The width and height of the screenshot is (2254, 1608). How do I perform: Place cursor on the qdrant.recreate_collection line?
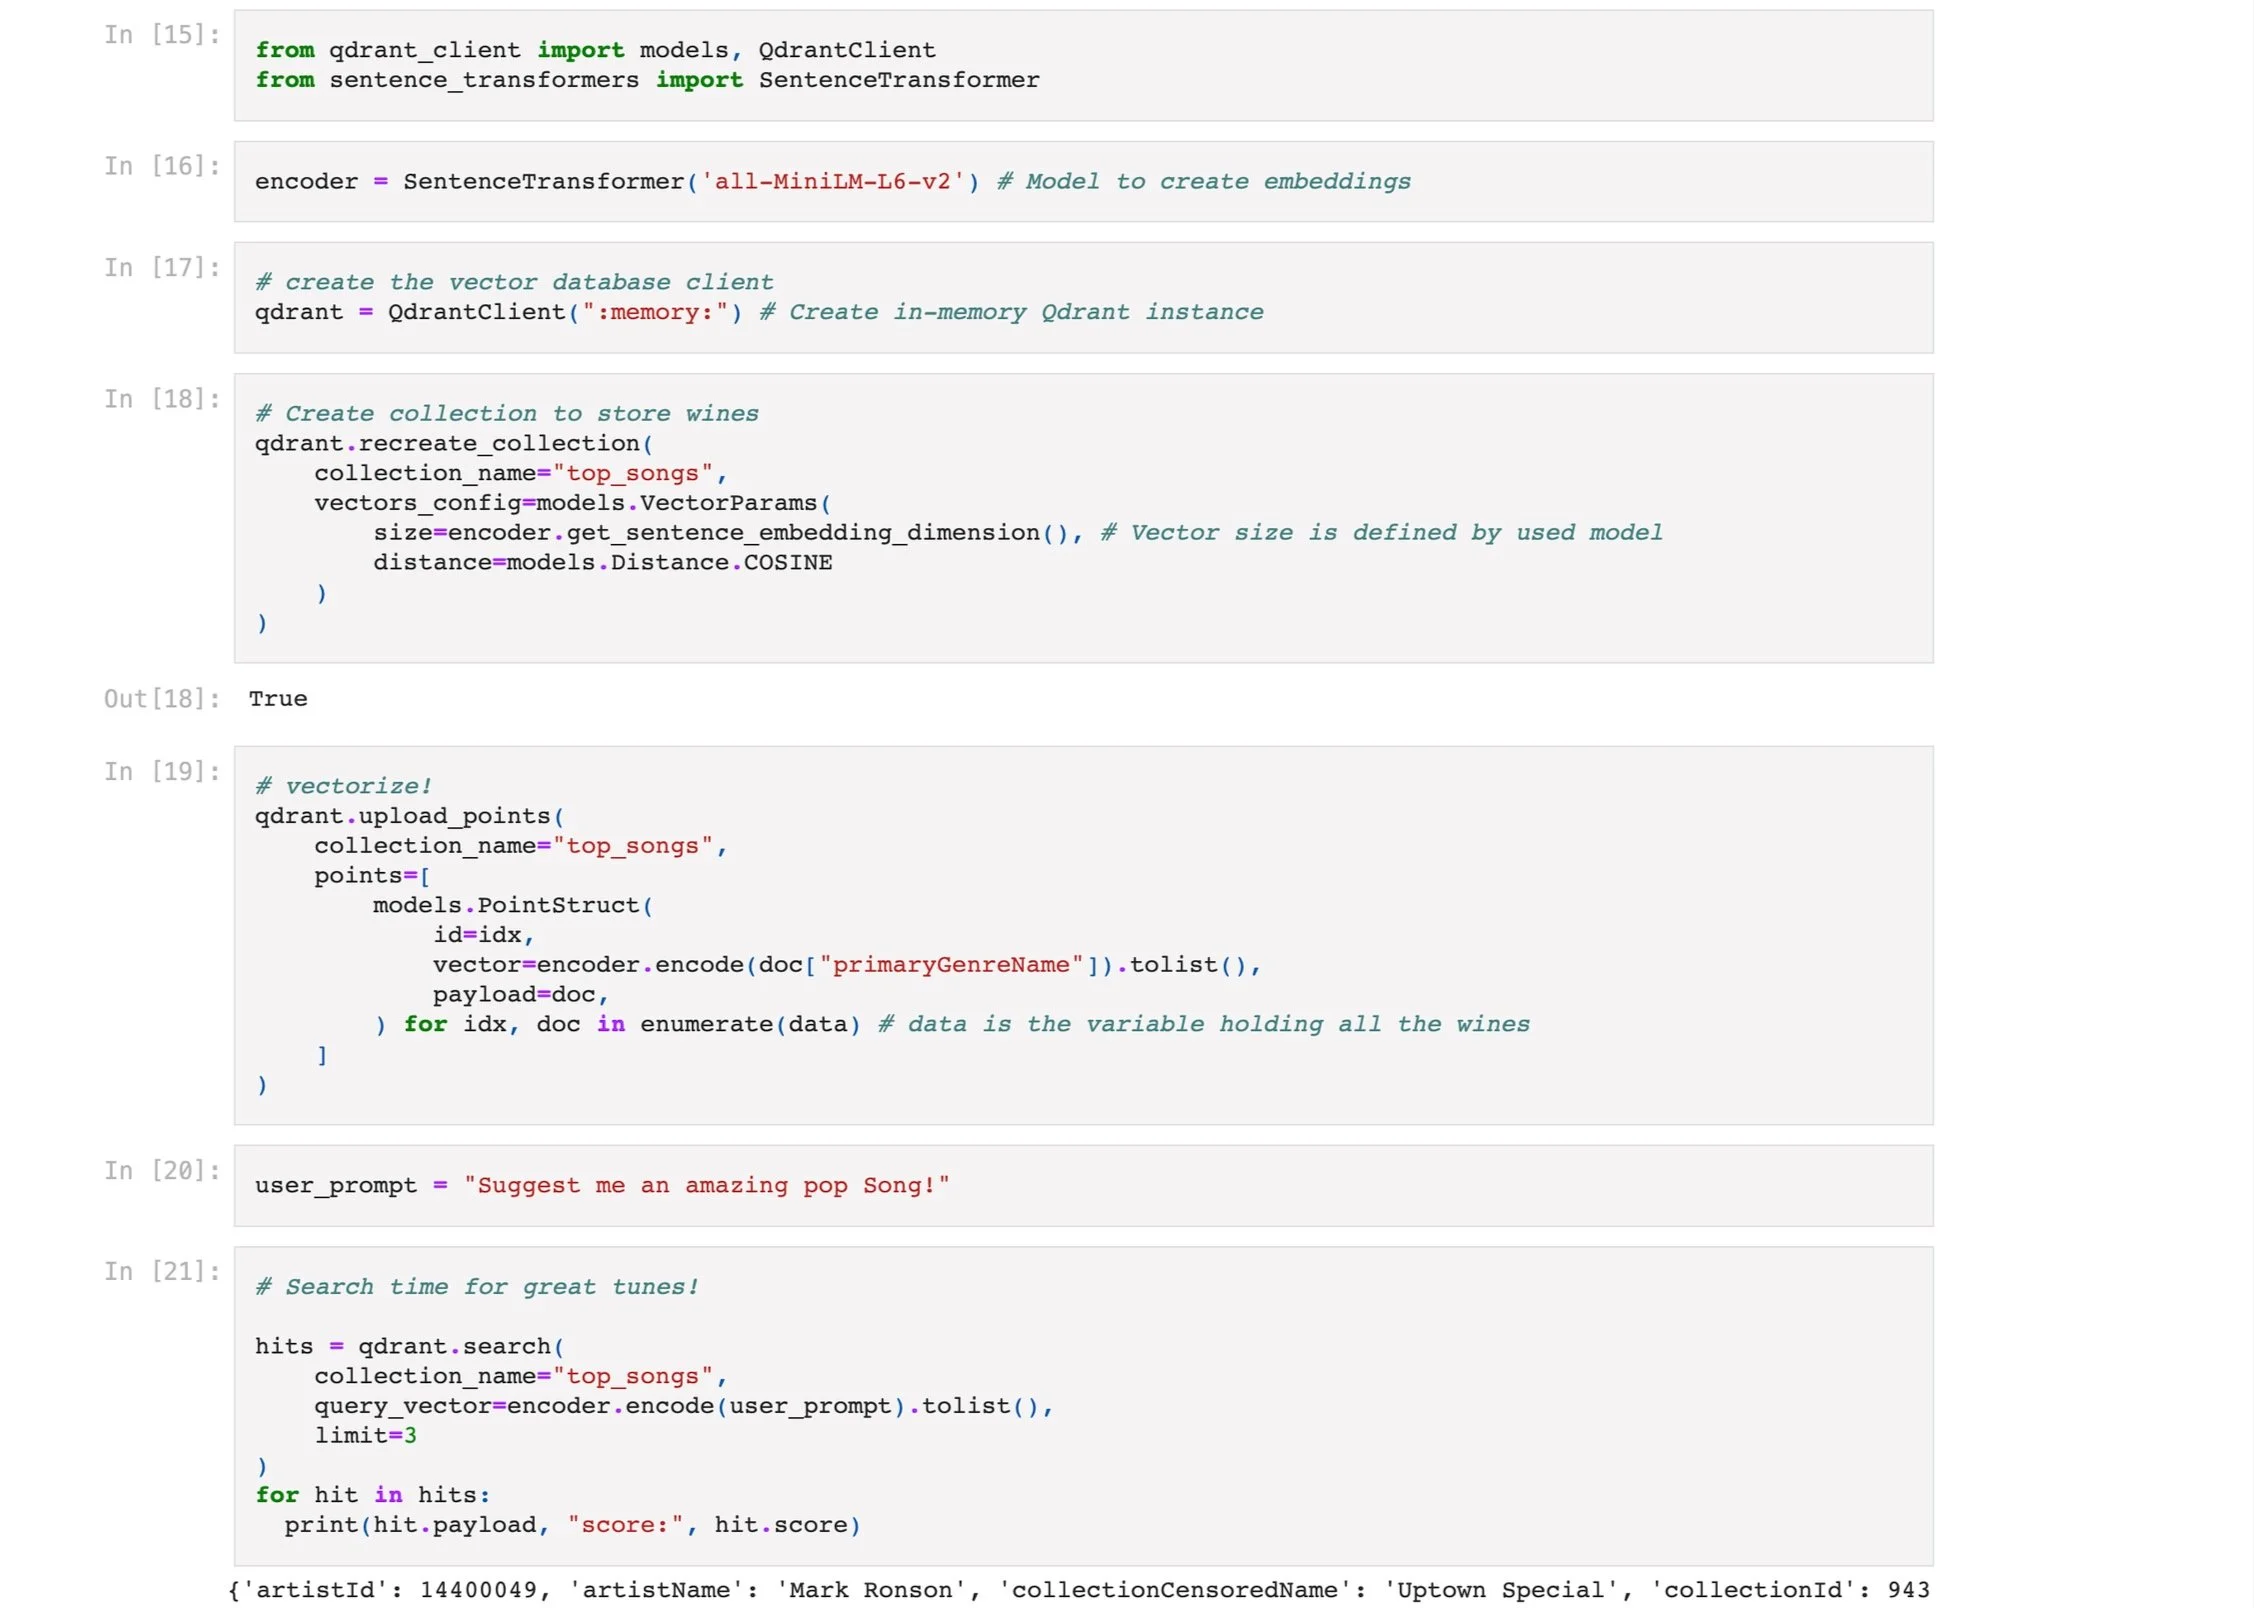[x=450, y=443]
